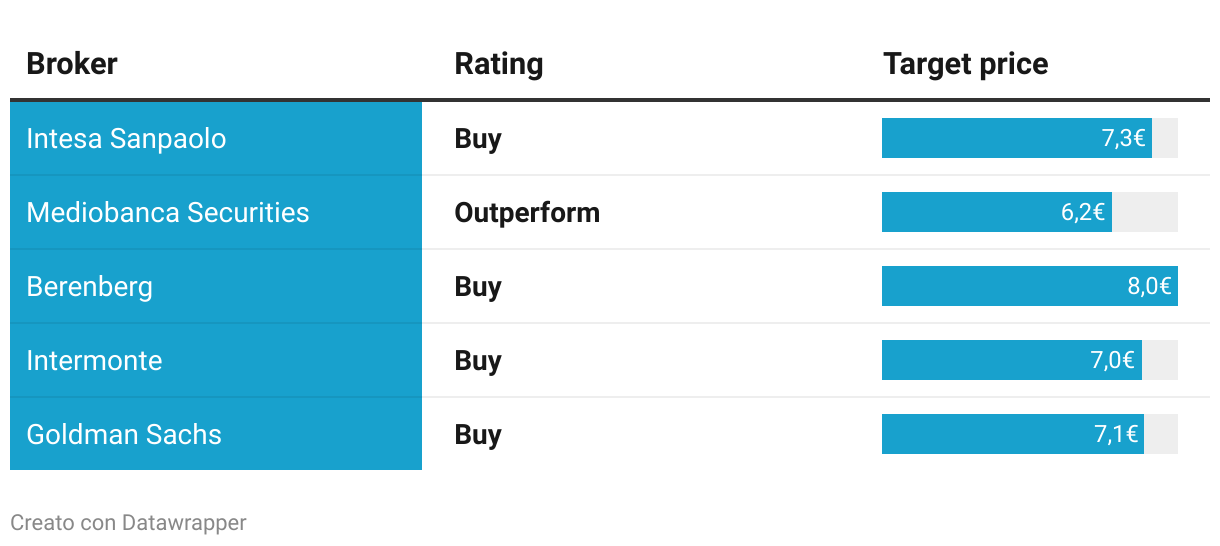Click the 6,2€ target price bar

tap(996, 212)
